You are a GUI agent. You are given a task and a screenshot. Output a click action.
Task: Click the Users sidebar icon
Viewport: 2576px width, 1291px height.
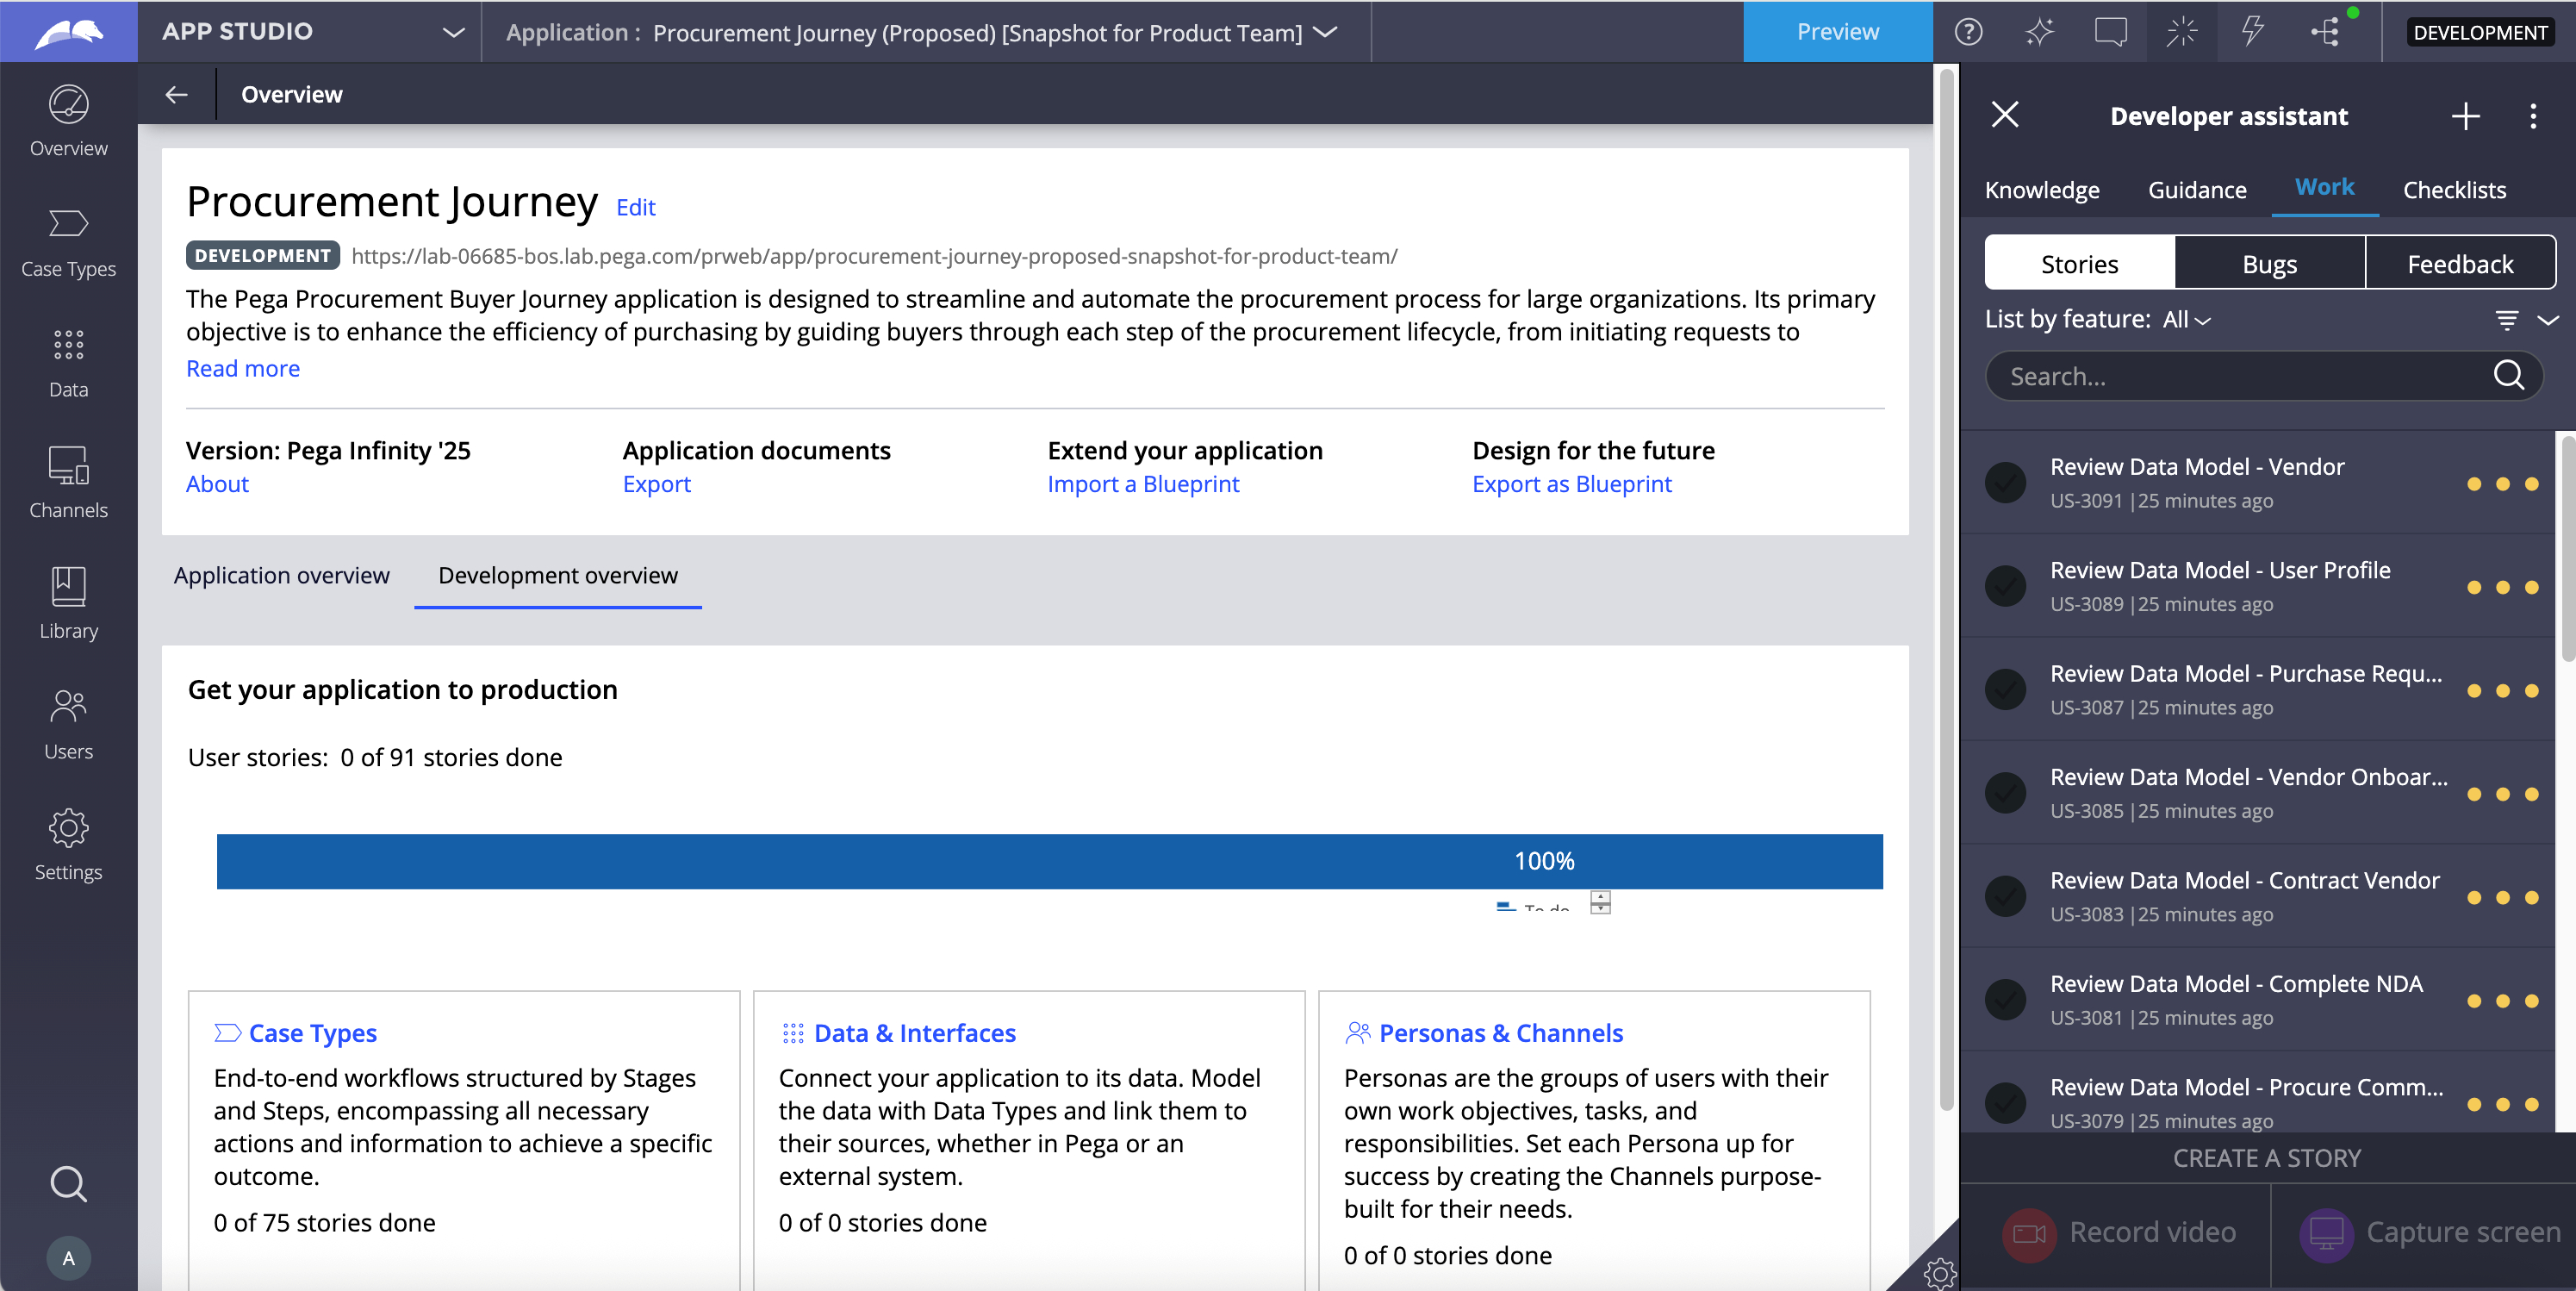pyautogui.click(x=68, y=724)
